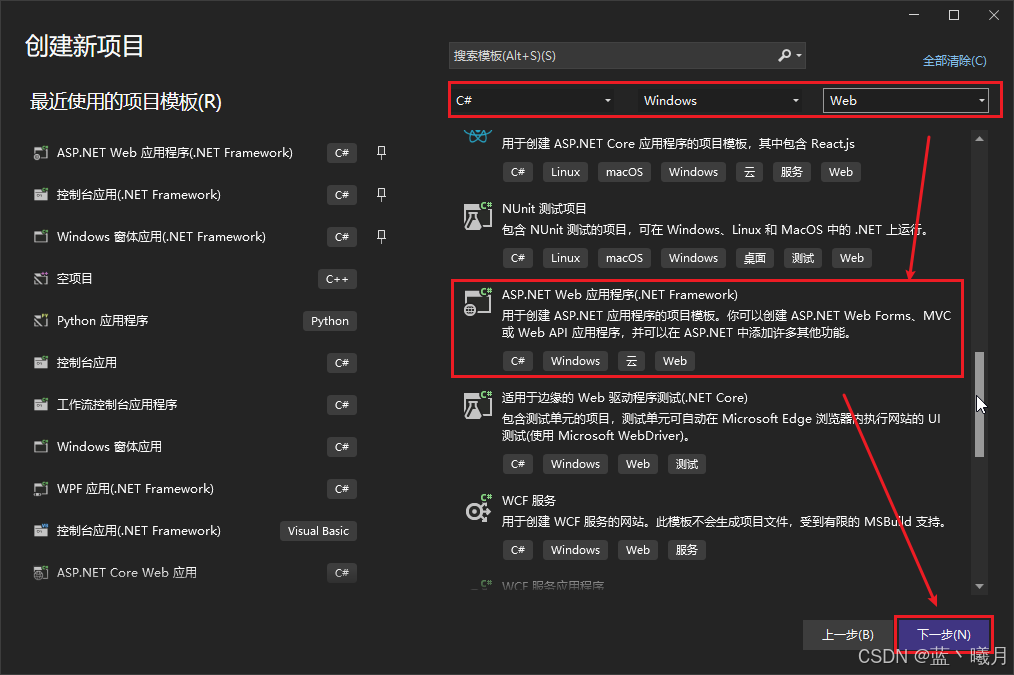Click the 控制台应用 recent template icon
Screen dimensions: 1014x675
41,363
